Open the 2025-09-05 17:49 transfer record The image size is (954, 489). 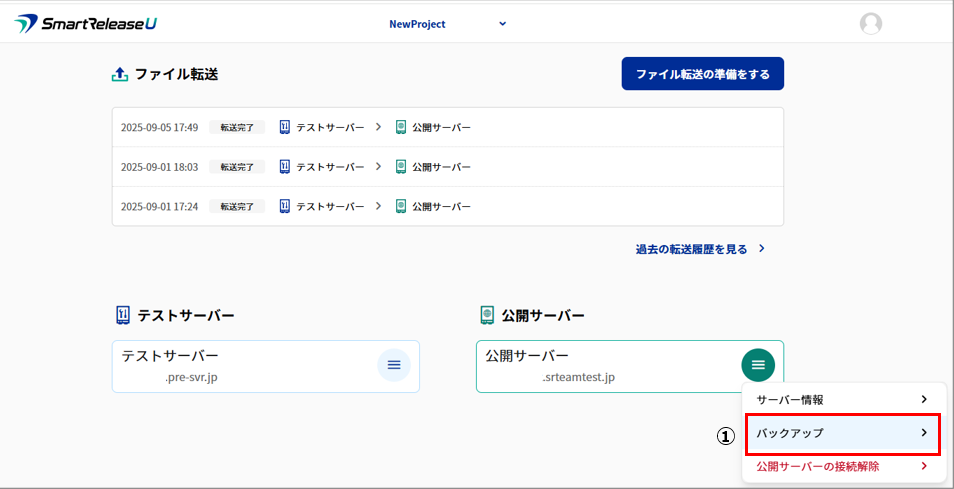(x=447, y=127)
